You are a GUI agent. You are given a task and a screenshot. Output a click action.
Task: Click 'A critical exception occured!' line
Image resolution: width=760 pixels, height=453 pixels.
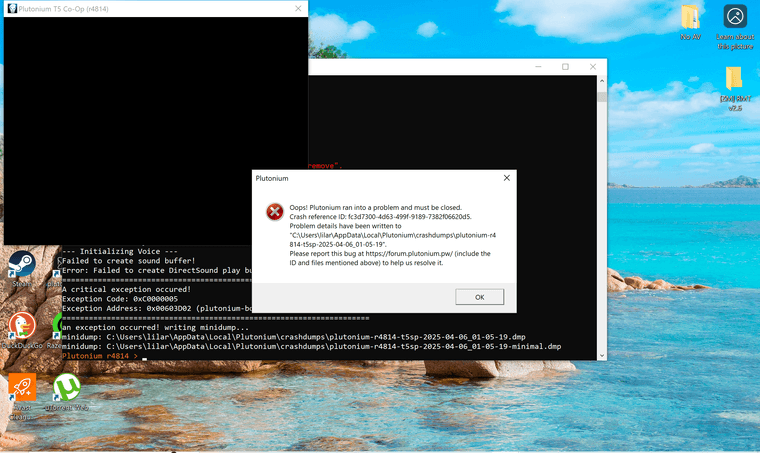127,289
